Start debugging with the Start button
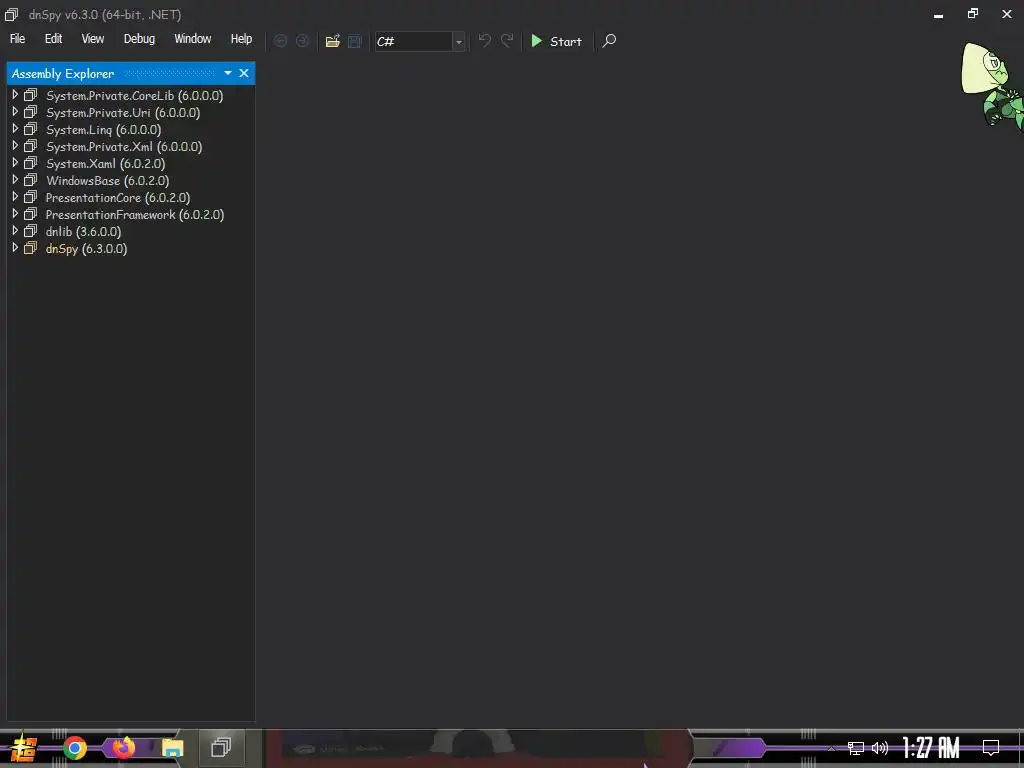The image size is (1024, 768). click(x=556, y=41)
